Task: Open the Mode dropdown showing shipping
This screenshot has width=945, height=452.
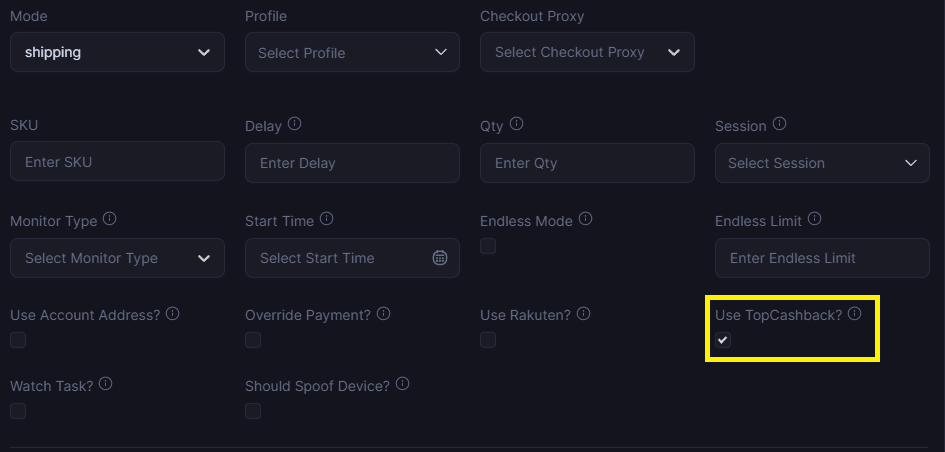Action: click(117, 52)
